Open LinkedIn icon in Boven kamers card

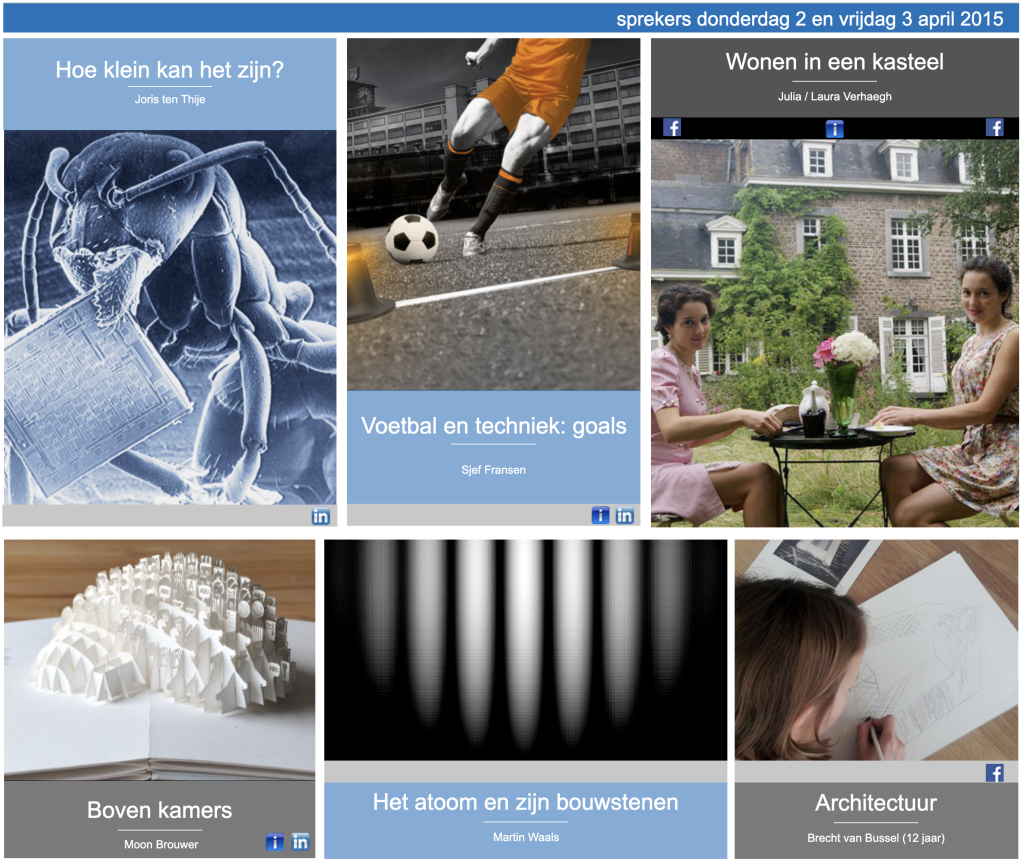(x=300, y=842)
